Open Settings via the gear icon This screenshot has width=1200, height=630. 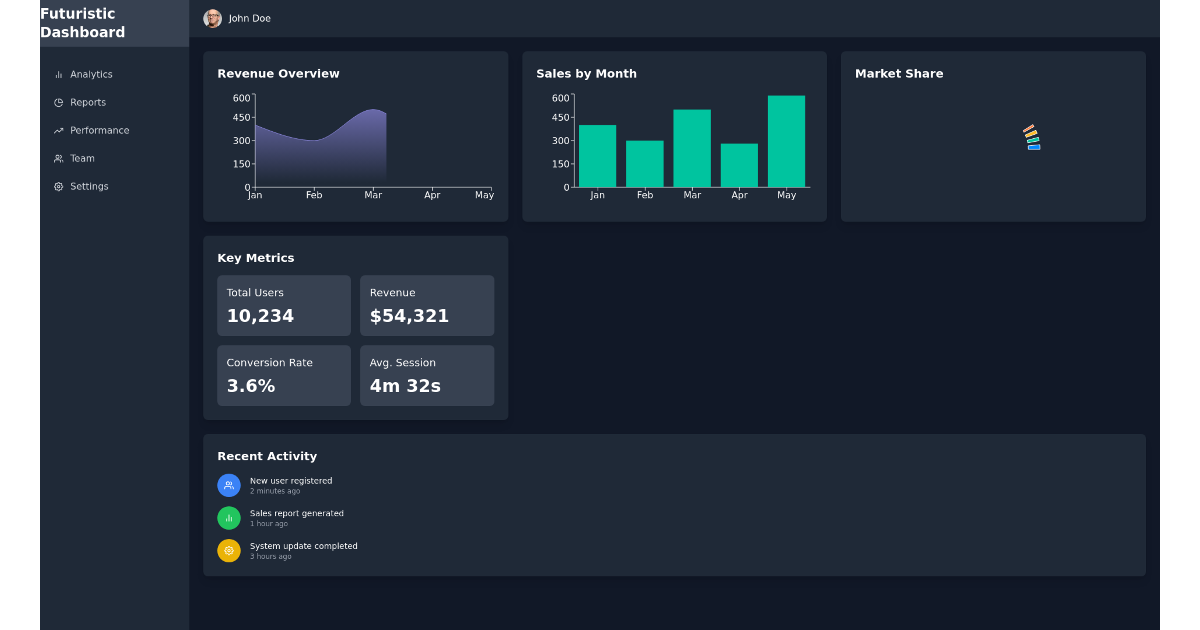59,186
